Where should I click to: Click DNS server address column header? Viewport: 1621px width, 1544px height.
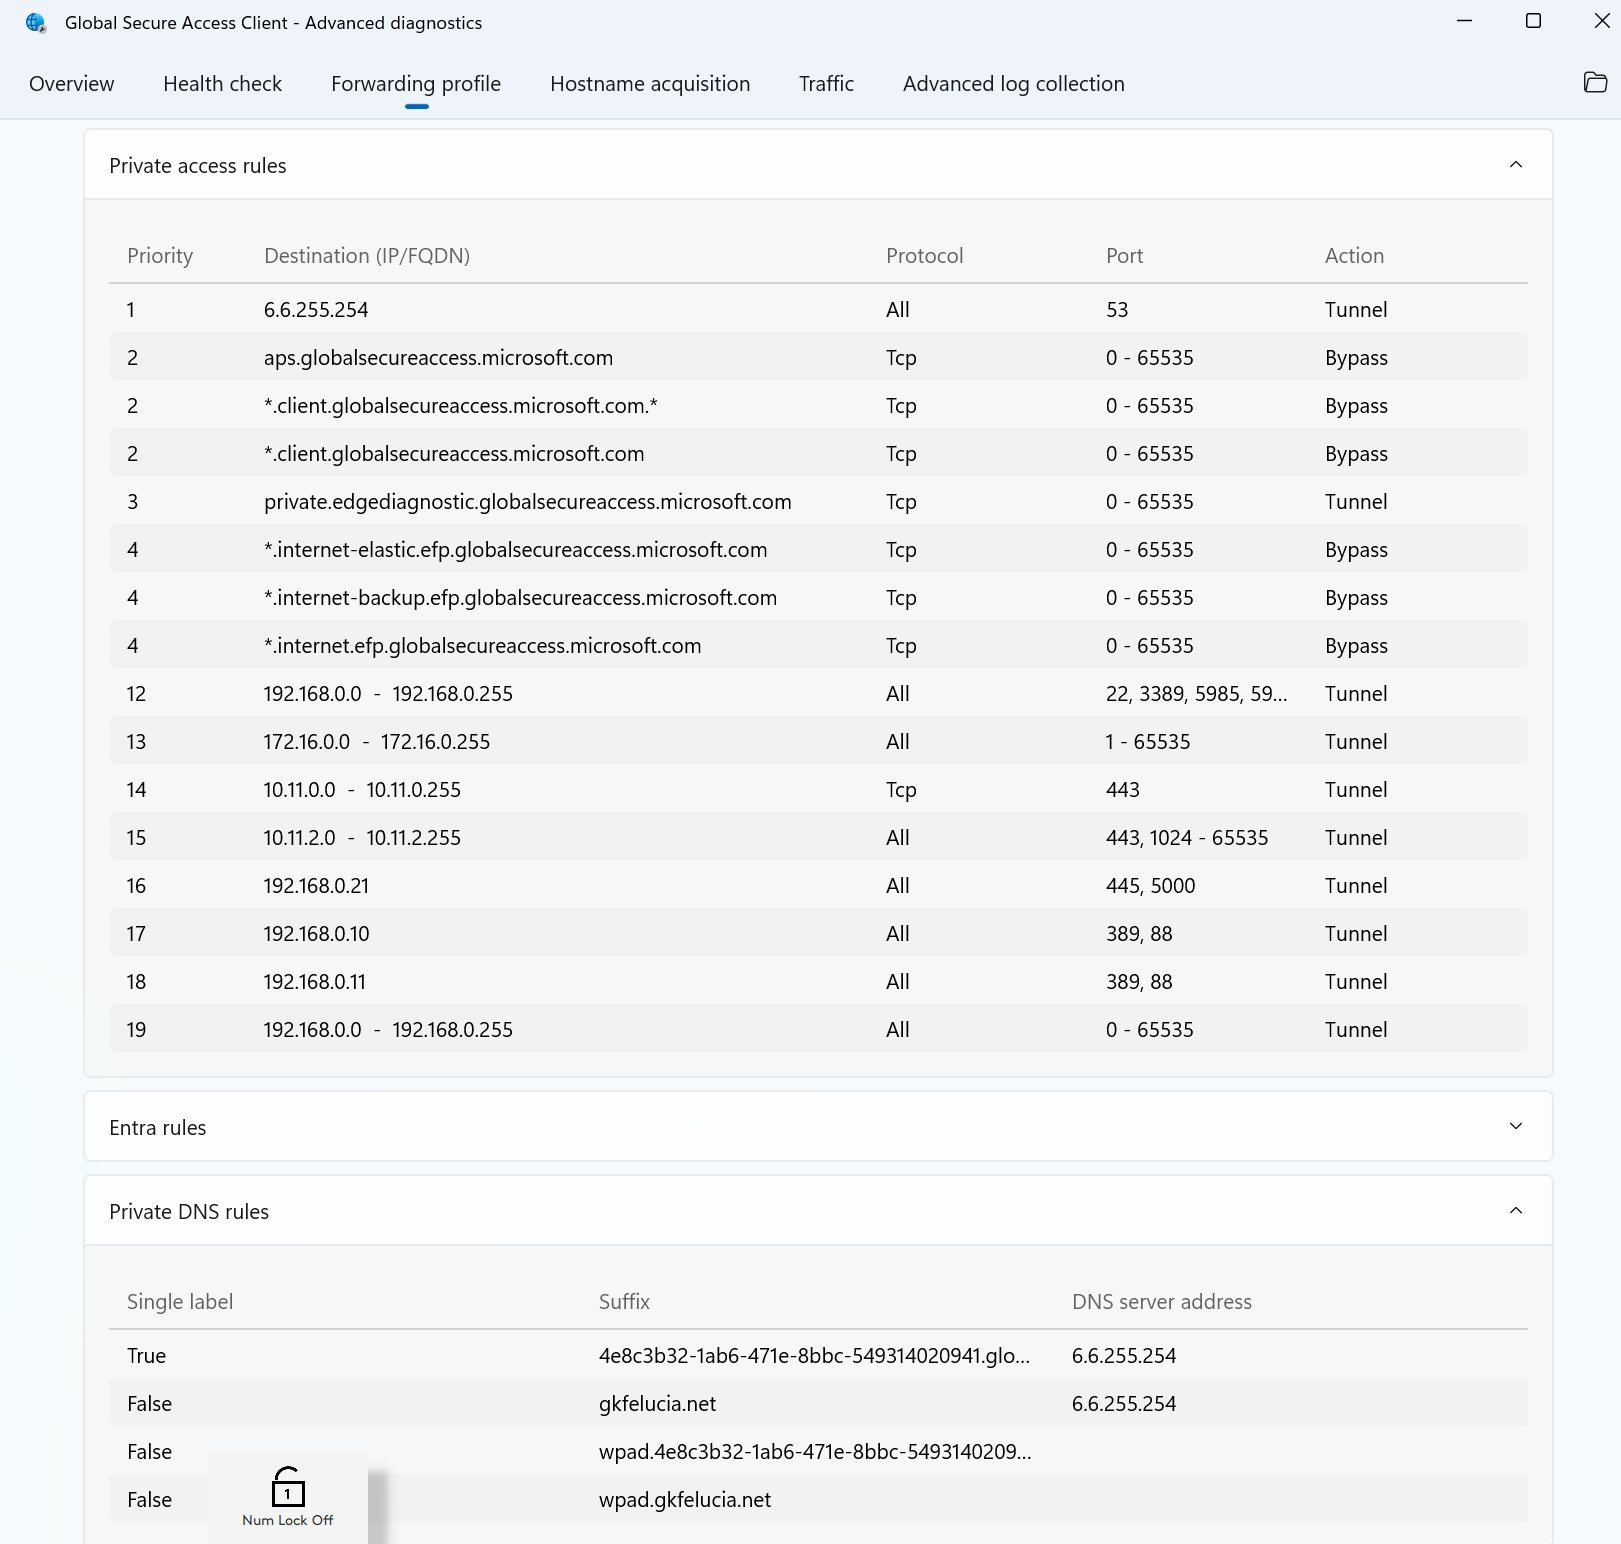(x=1162, y=1302)
